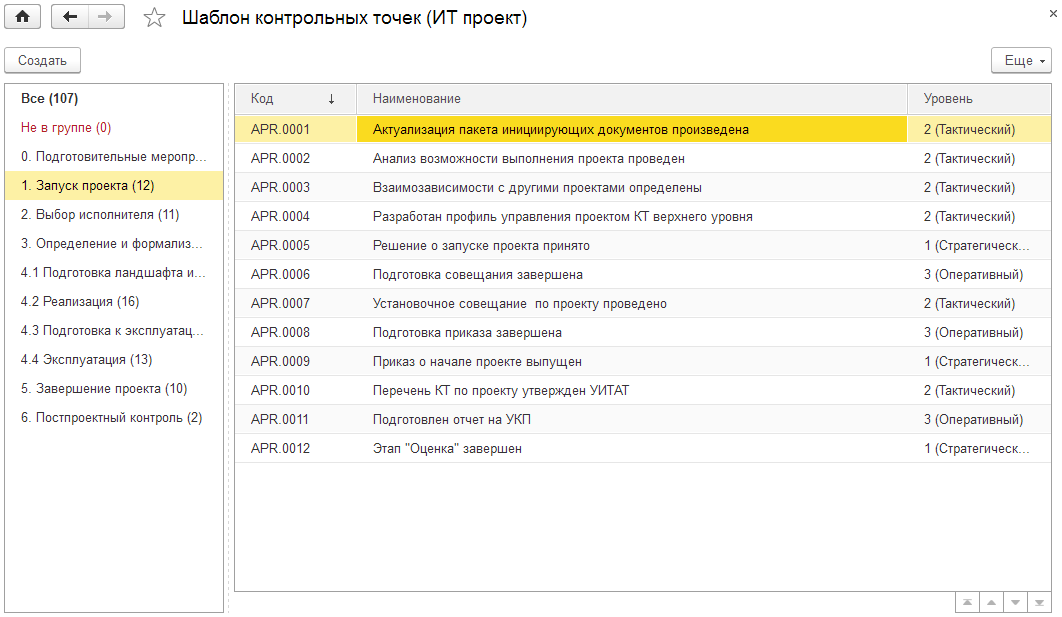The height and width of the screenshot is (617, 1062).
Task: Open group 2. Выбор исполнителя (11)
Action: pyautogui.click(x=100, y=215)
